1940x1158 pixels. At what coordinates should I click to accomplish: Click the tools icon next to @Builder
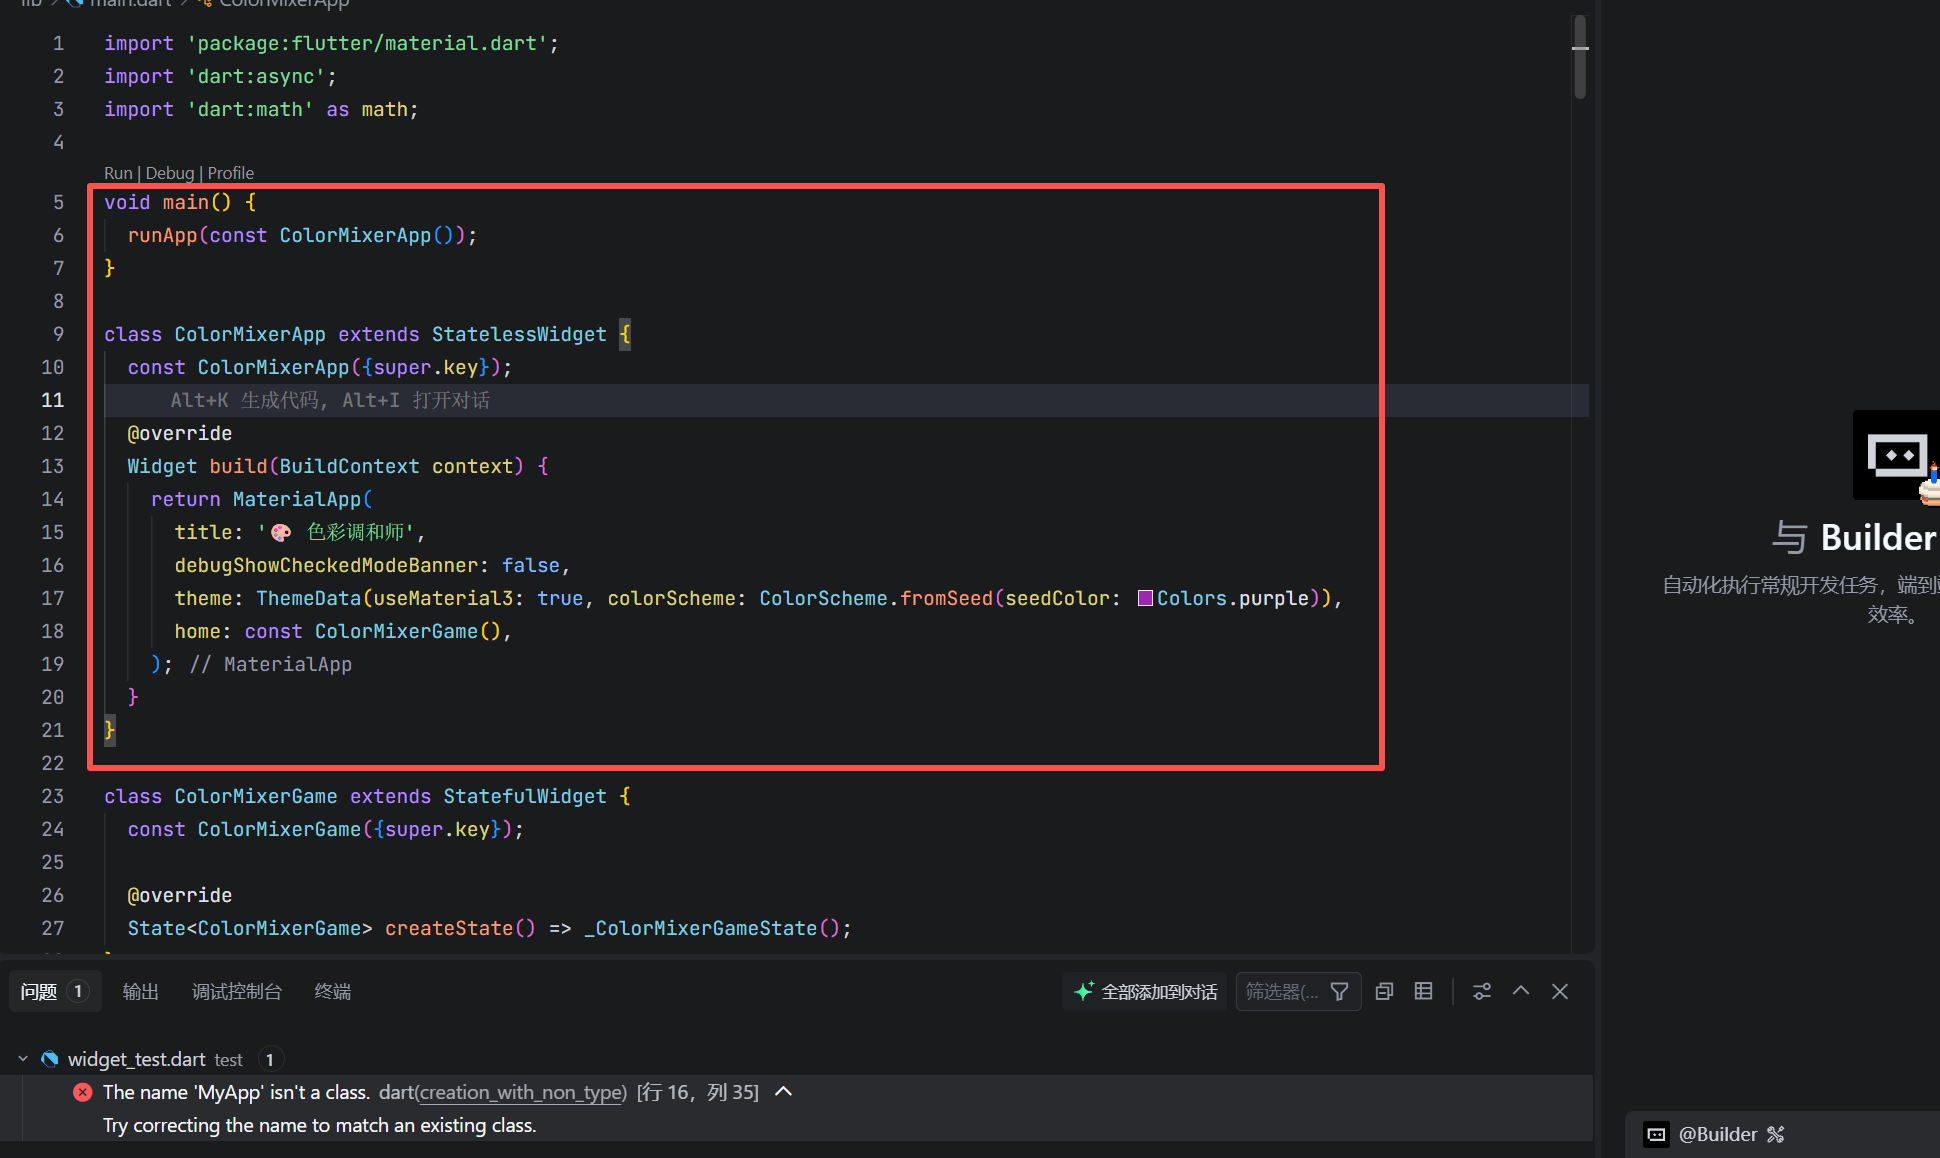click(1775, 1134)
